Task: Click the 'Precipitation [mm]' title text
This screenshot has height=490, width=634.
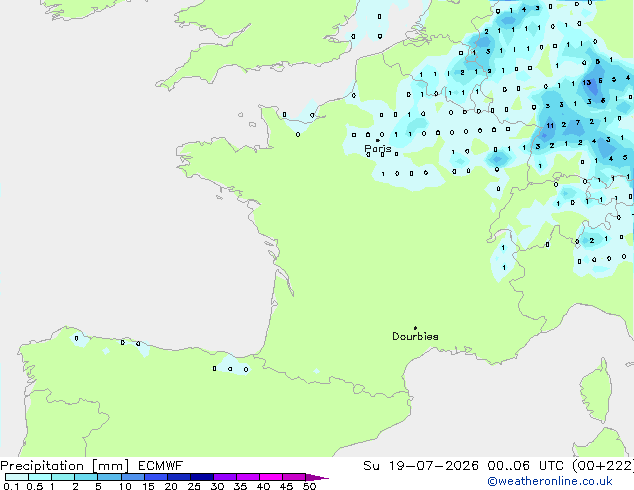Action: (x=65, y=466)
